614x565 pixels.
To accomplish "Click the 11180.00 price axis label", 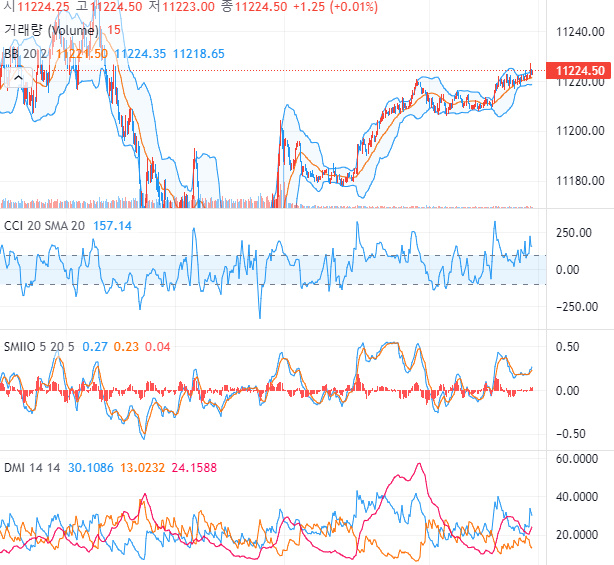I will 580,181.
